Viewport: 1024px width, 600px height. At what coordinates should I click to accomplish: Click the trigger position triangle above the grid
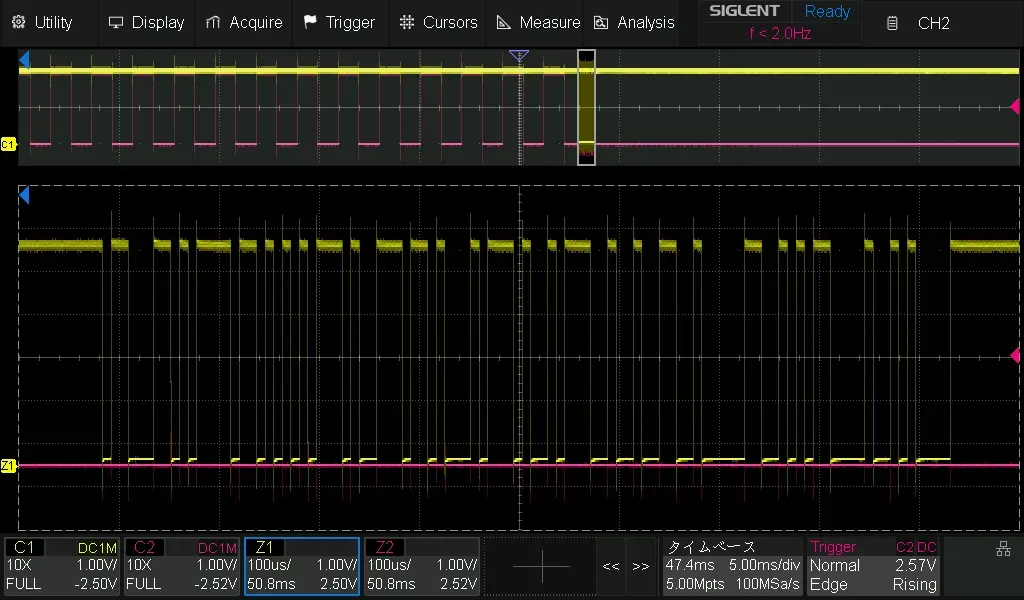coord(519,57)
